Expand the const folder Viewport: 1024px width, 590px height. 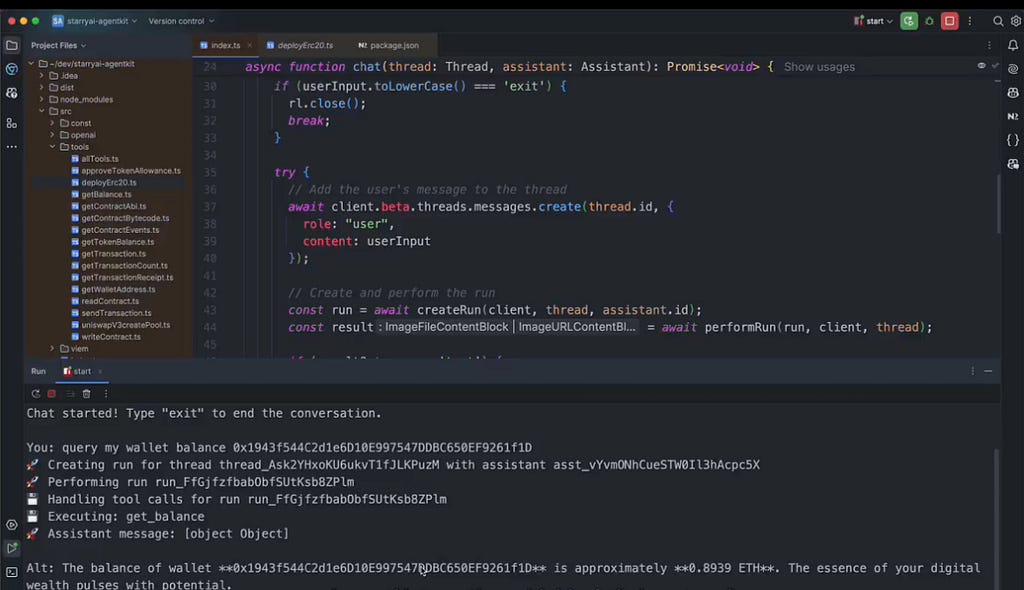point(52,123)
